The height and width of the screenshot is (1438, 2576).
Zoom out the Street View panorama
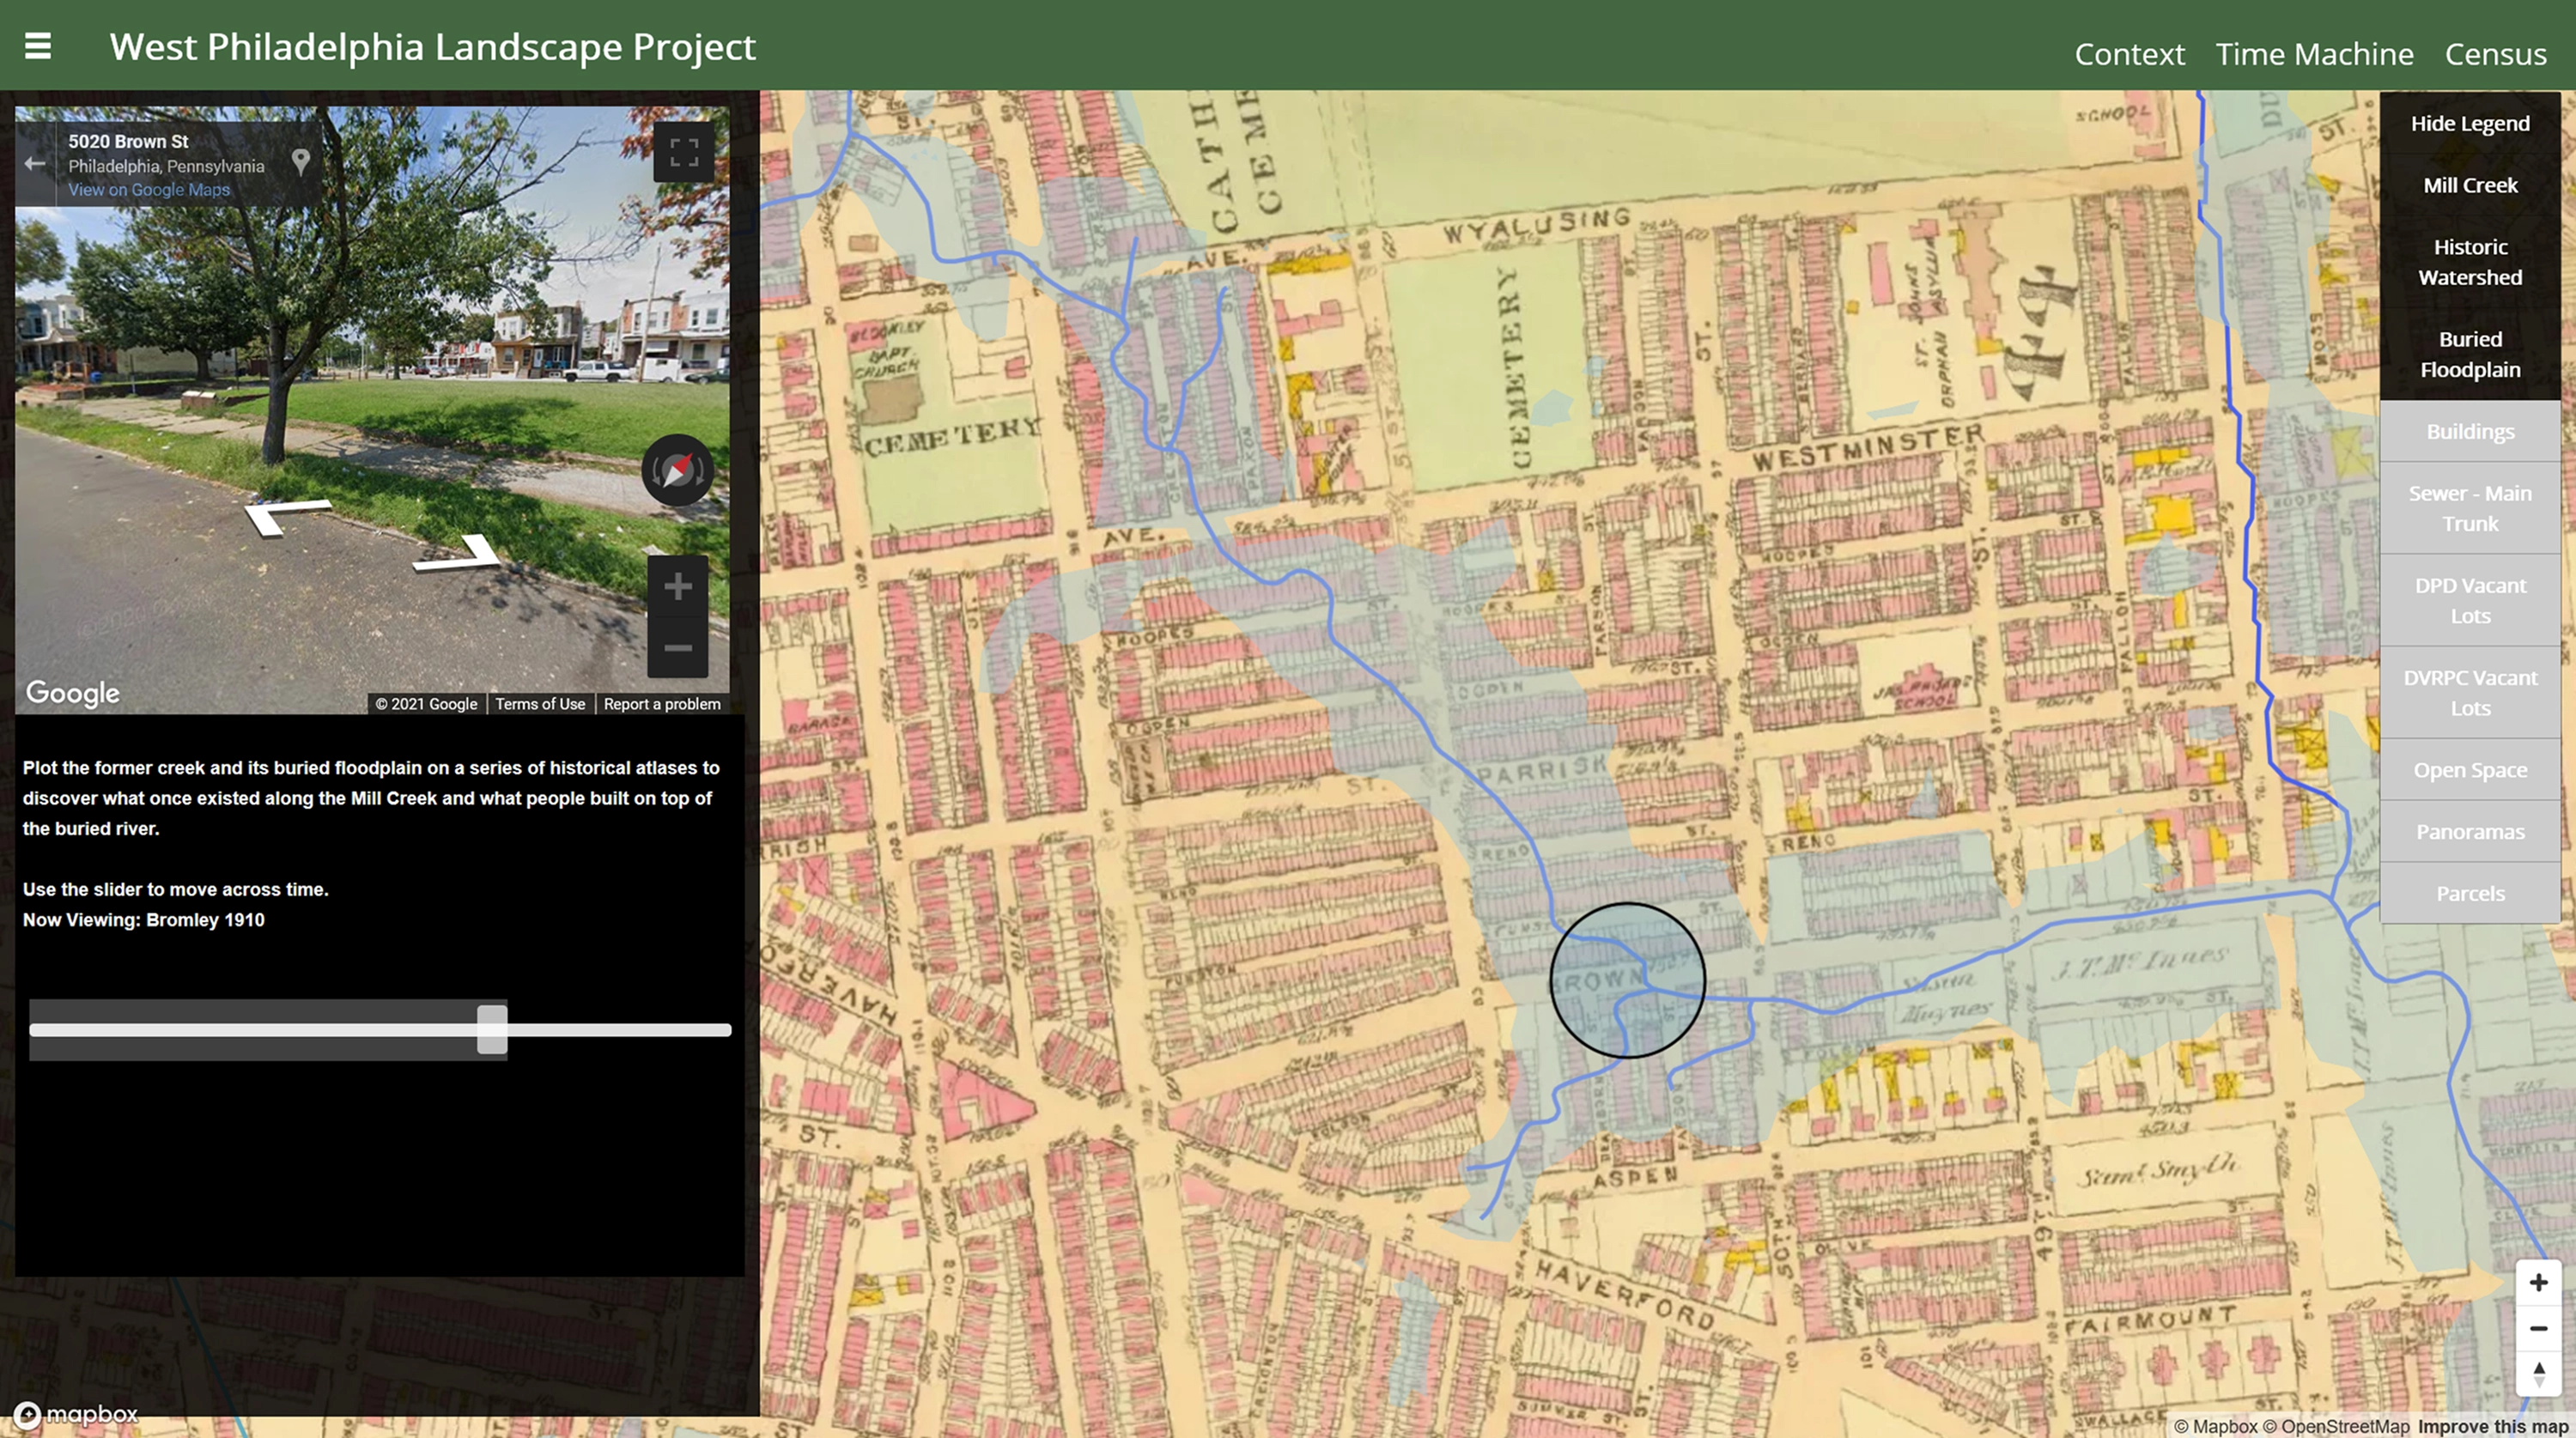(677, 648)
